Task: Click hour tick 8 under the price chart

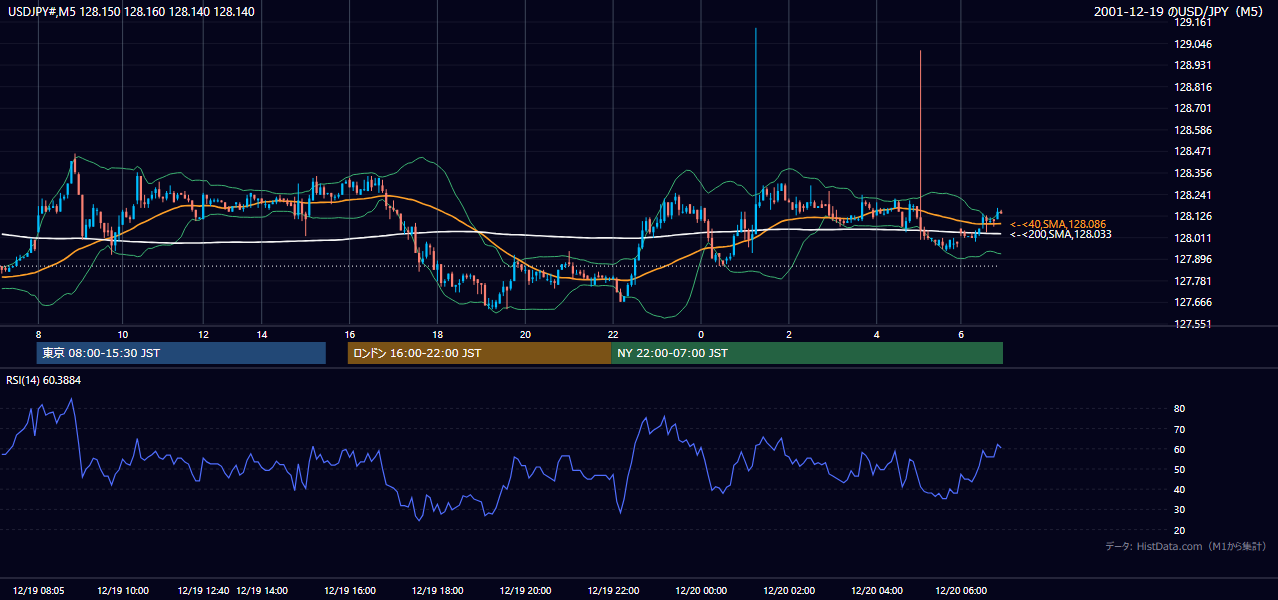Action: (x=38, y=334)
